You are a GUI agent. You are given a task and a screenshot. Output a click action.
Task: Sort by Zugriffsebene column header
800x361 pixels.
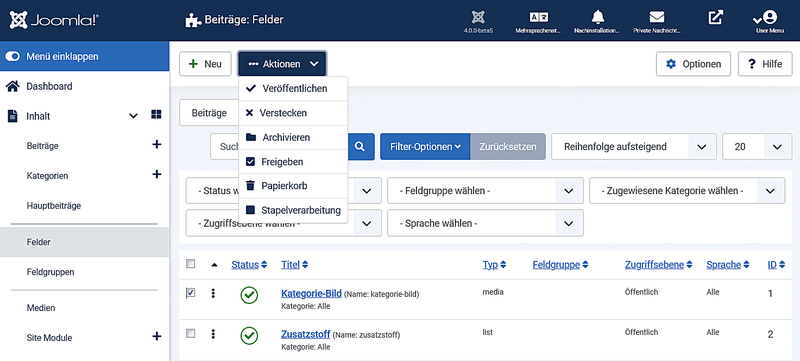(x=659, y=265)
